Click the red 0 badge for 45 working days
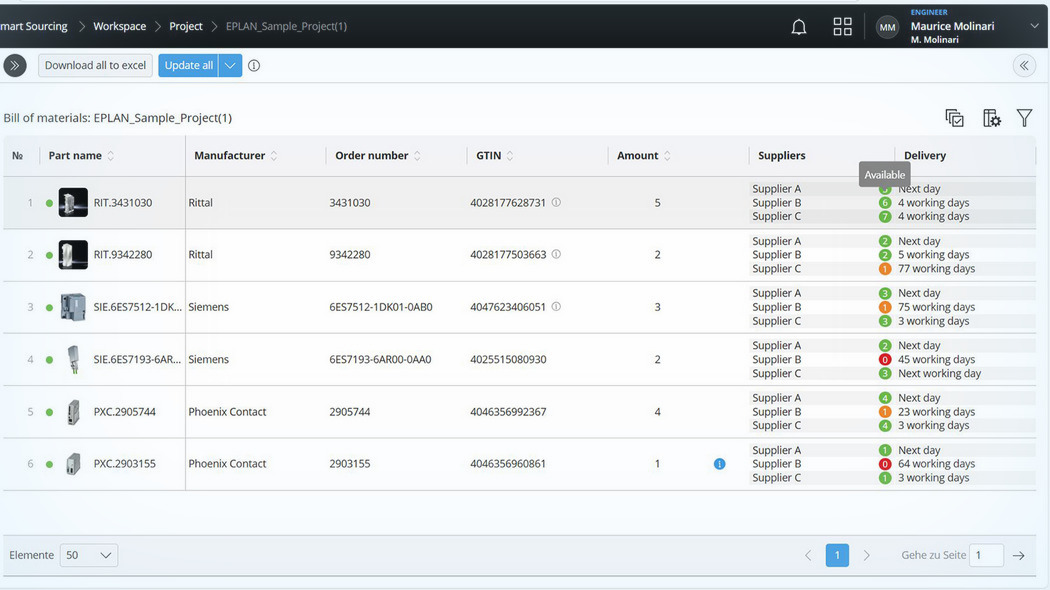The width and height of the screenshot is (1050, 590). 885,360
